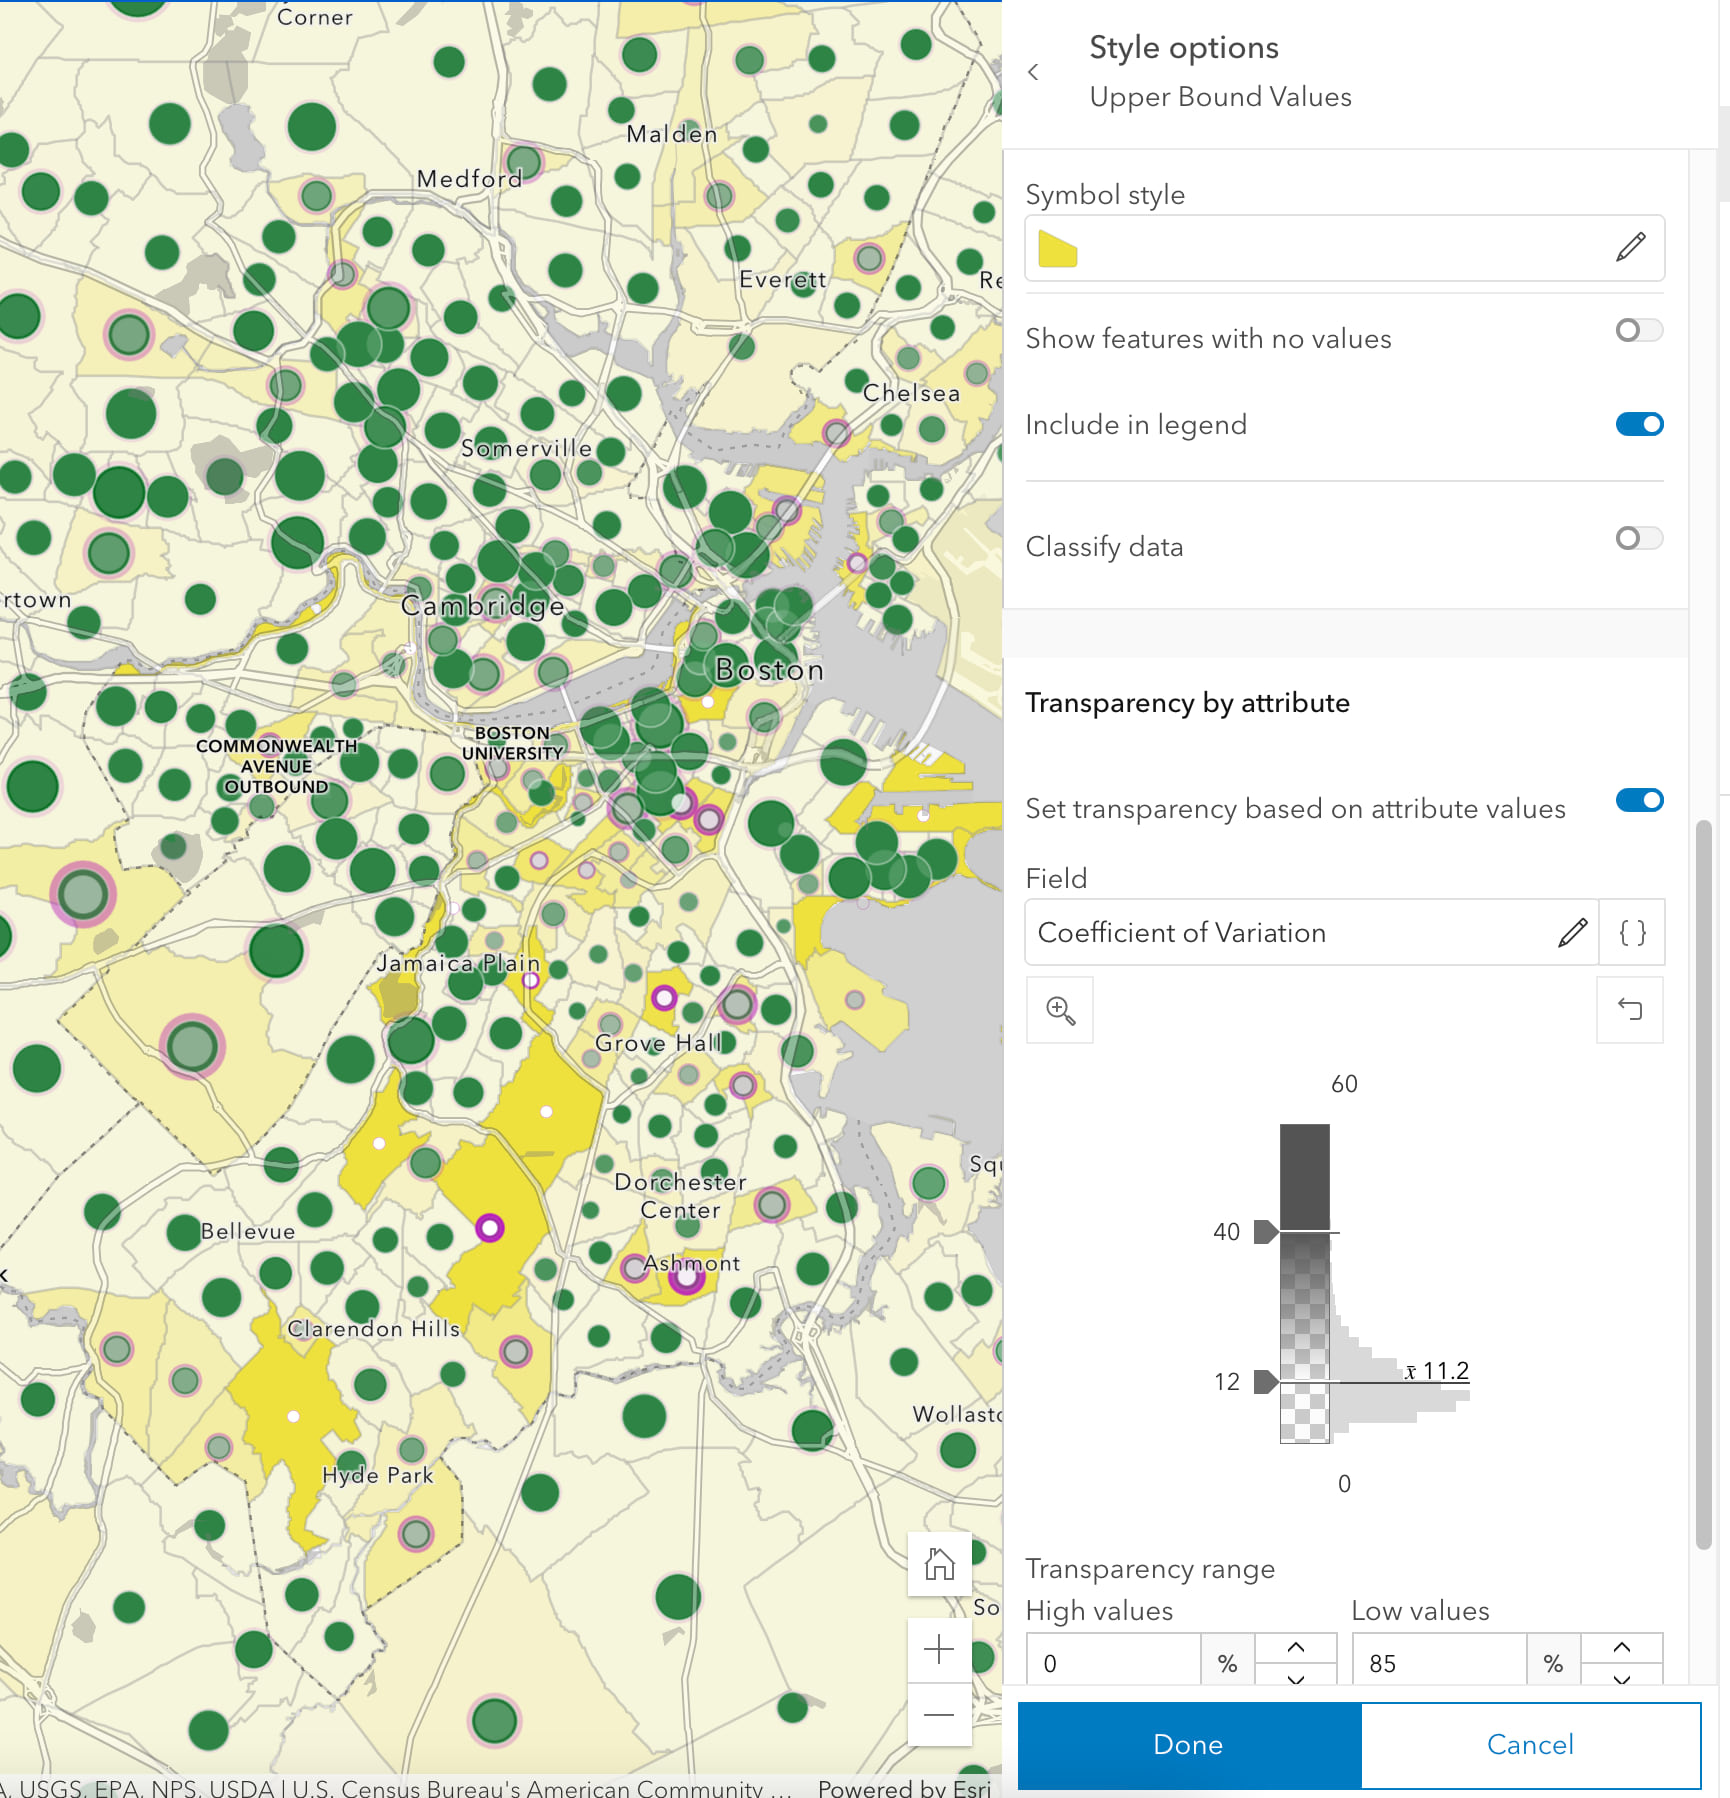Viewport: 1730px width, 1798px height.
Task: Click the Somerville map label
Action: click(527, 448)
